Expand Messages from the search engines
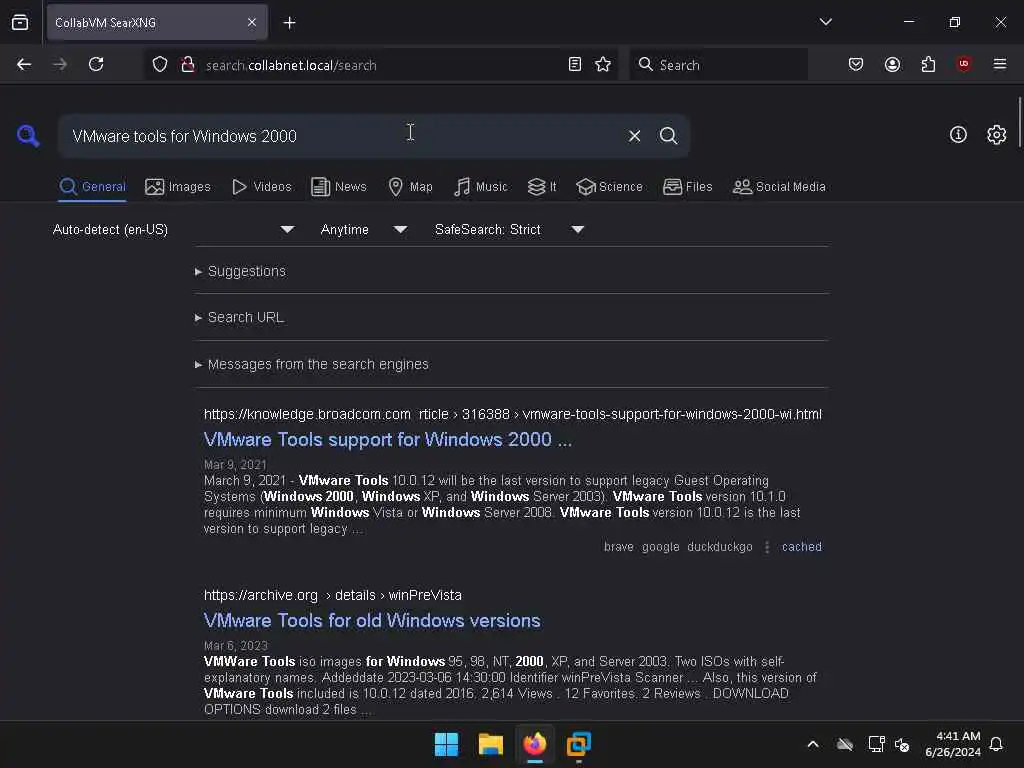The image size is (1024, 768). (312, 364)
